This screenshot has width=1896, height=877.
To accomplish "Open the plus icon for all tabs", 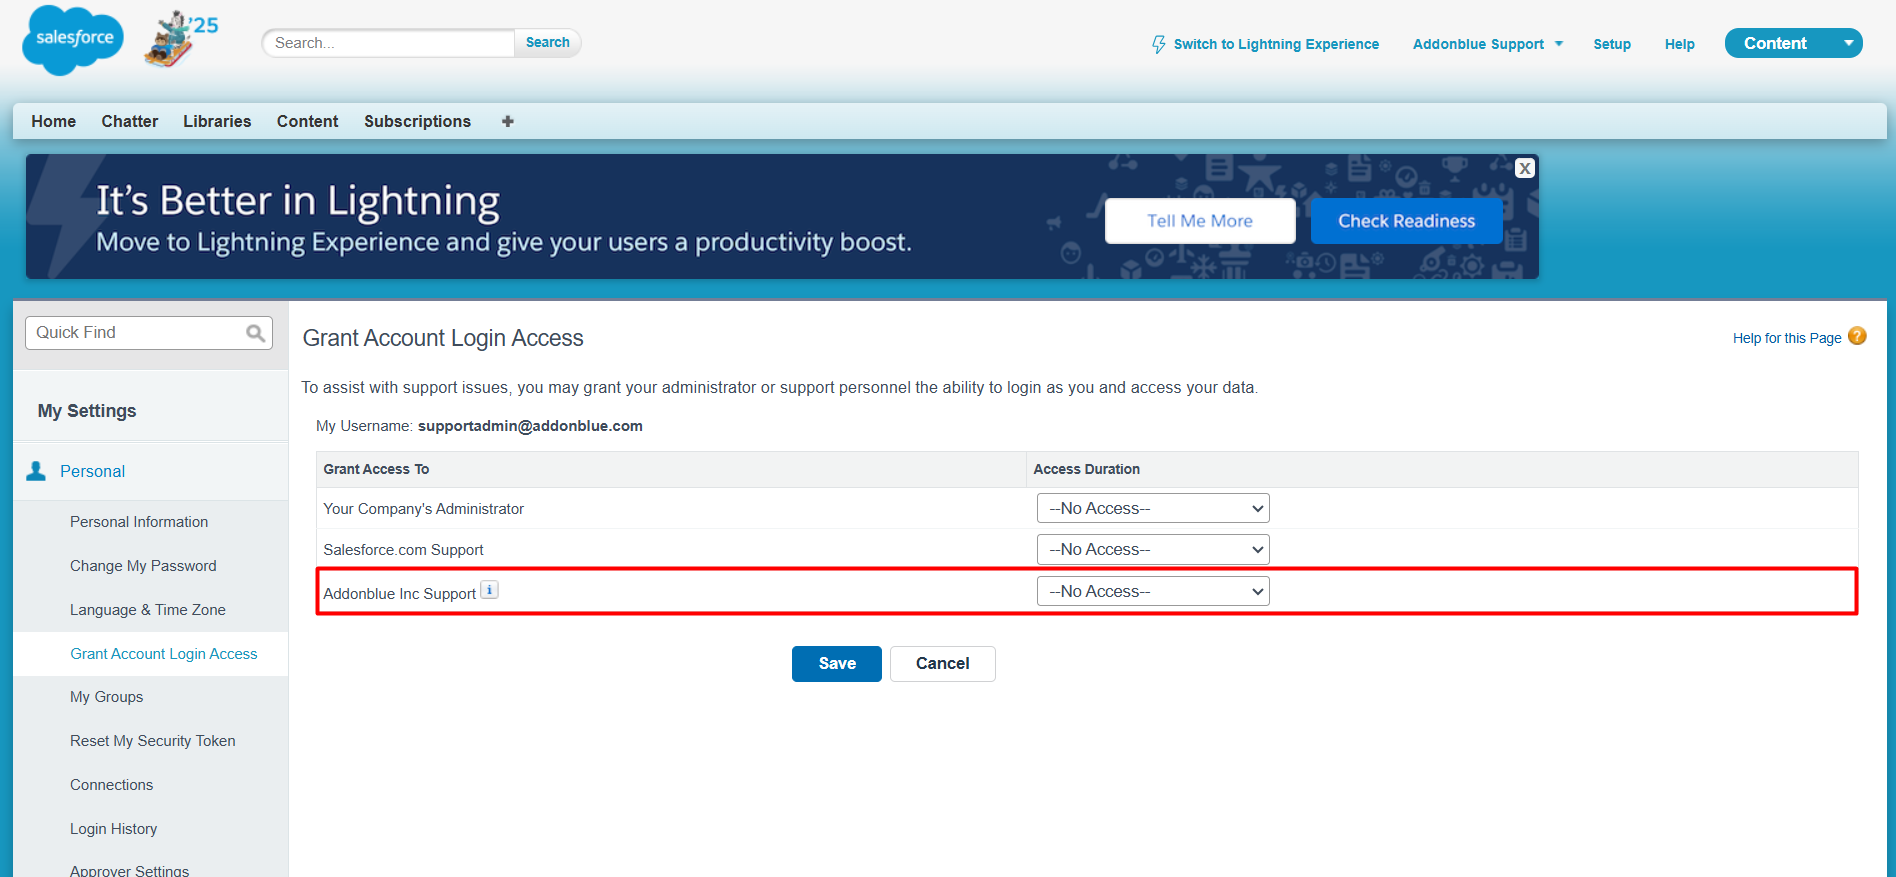I will [508, 121].
